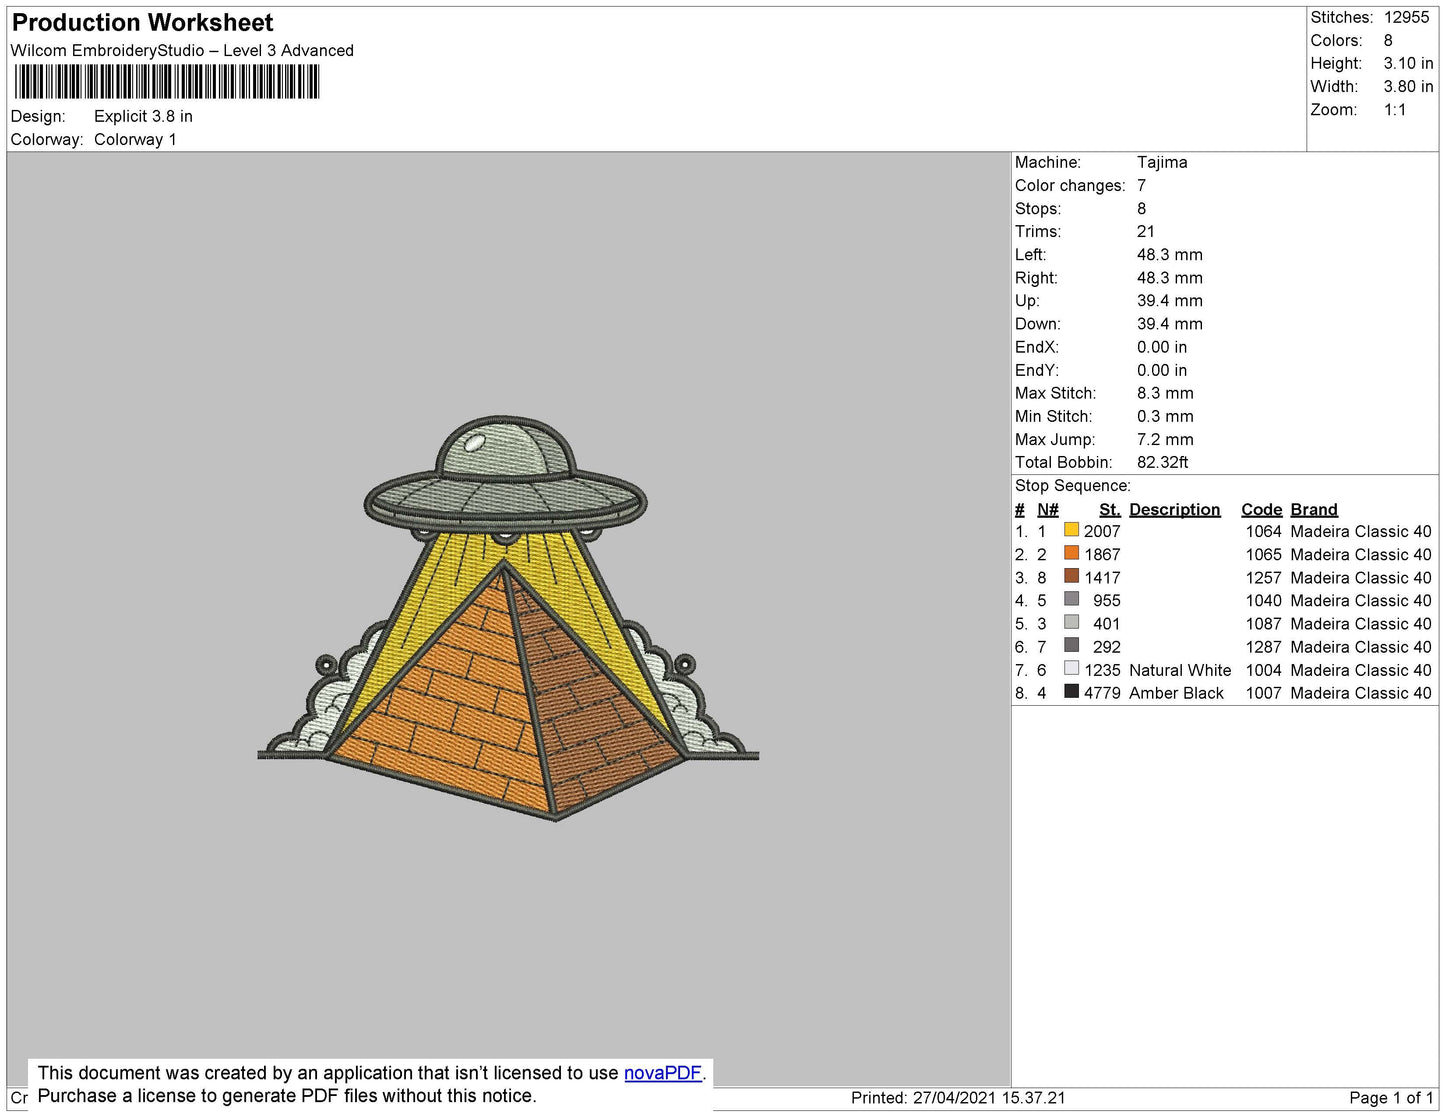Click the Printed date 27/04/2021 text
Image resolution: width=1445 pixels, height=1117 pixels.
958,1097
